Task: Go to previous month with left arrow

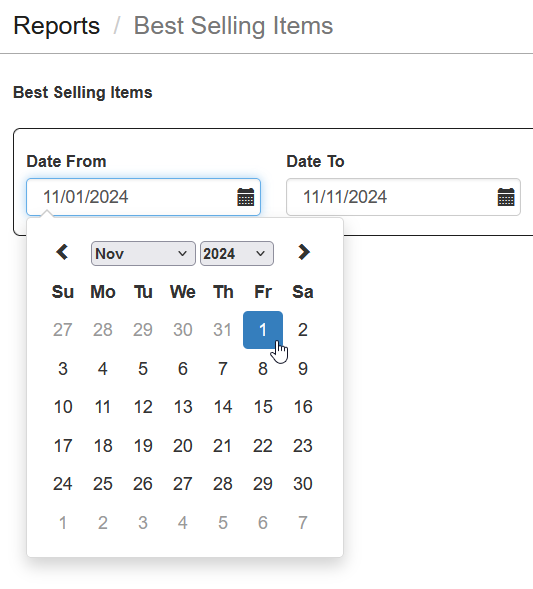Action: pyautogui.click(x=62, y=252)
